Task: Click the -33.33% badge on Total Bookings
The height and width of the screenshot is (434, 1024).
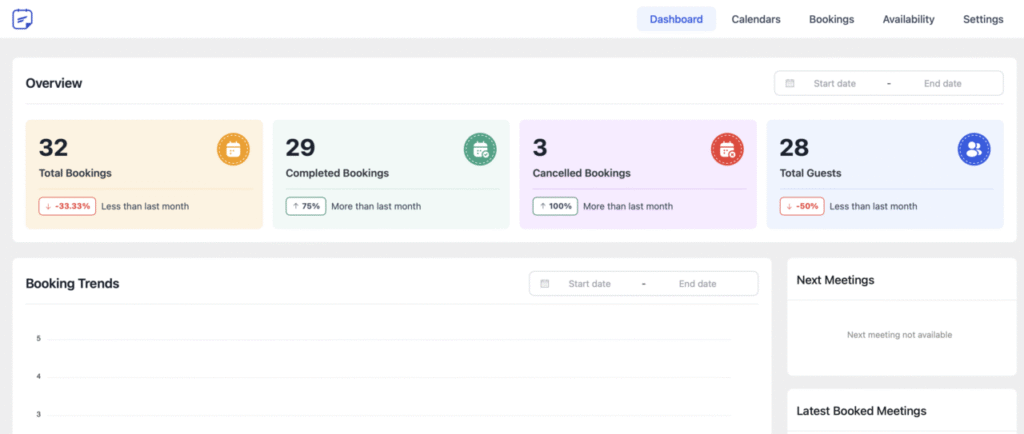Action: point(67,206)
